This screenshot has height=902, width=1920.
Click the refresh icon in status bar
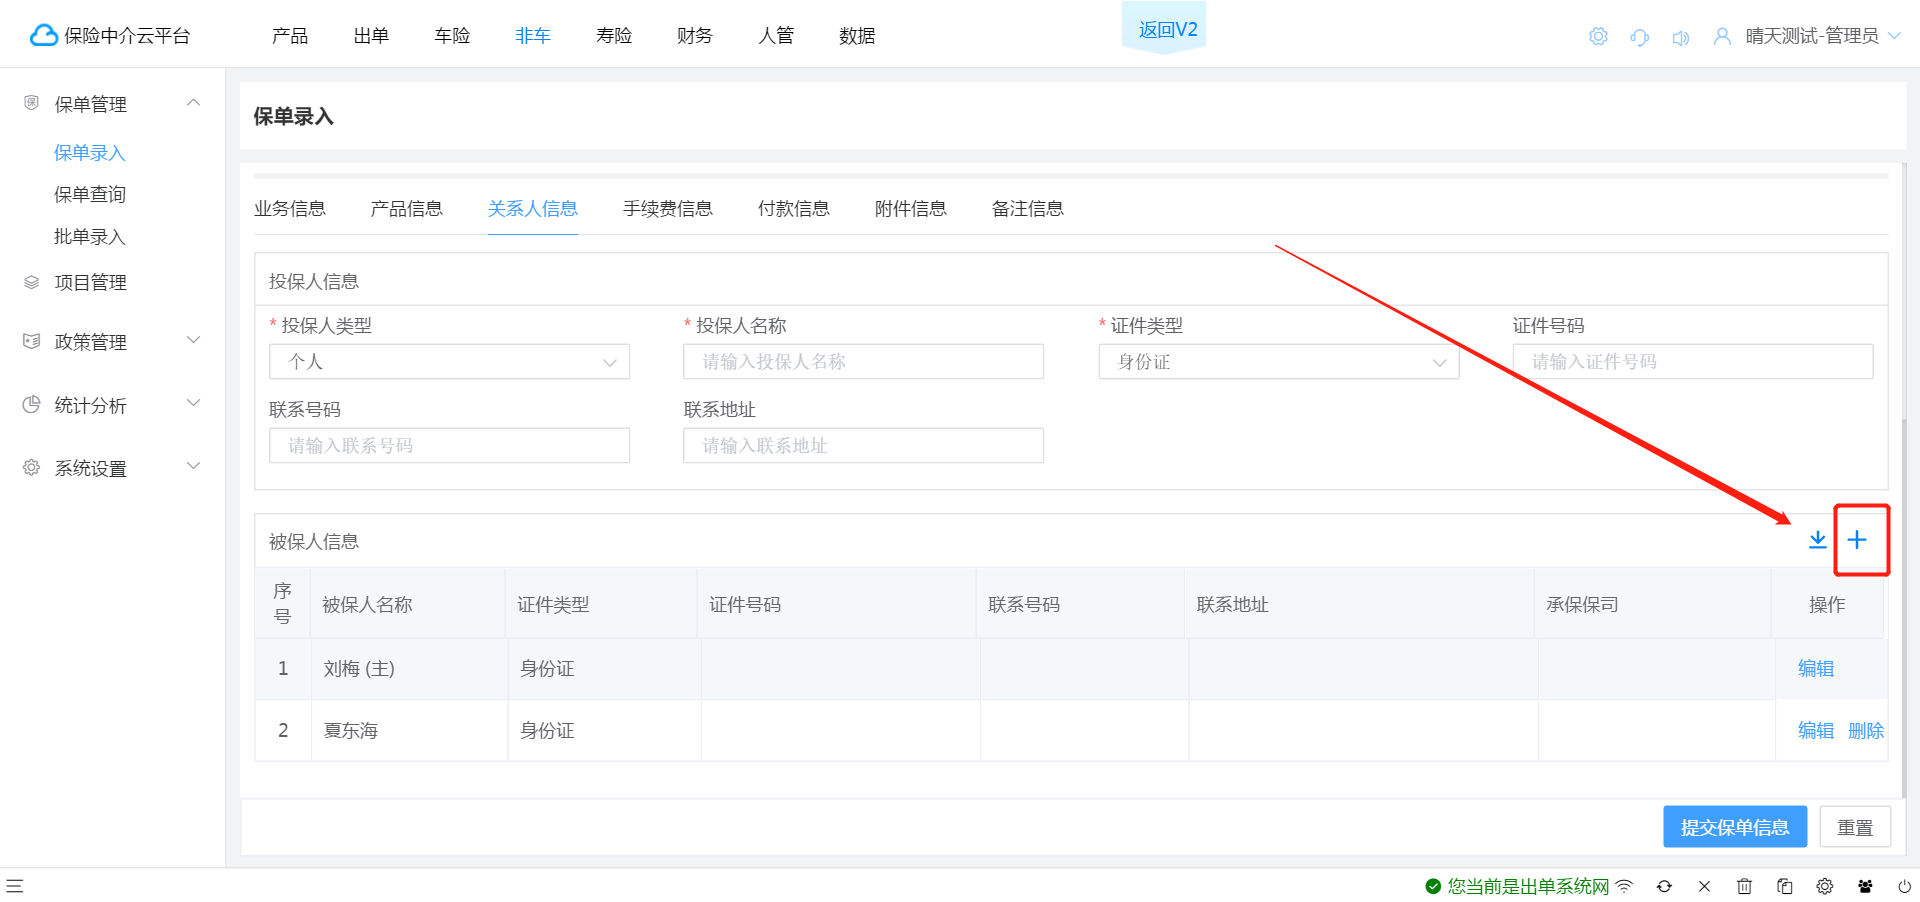coord(1664,886)
